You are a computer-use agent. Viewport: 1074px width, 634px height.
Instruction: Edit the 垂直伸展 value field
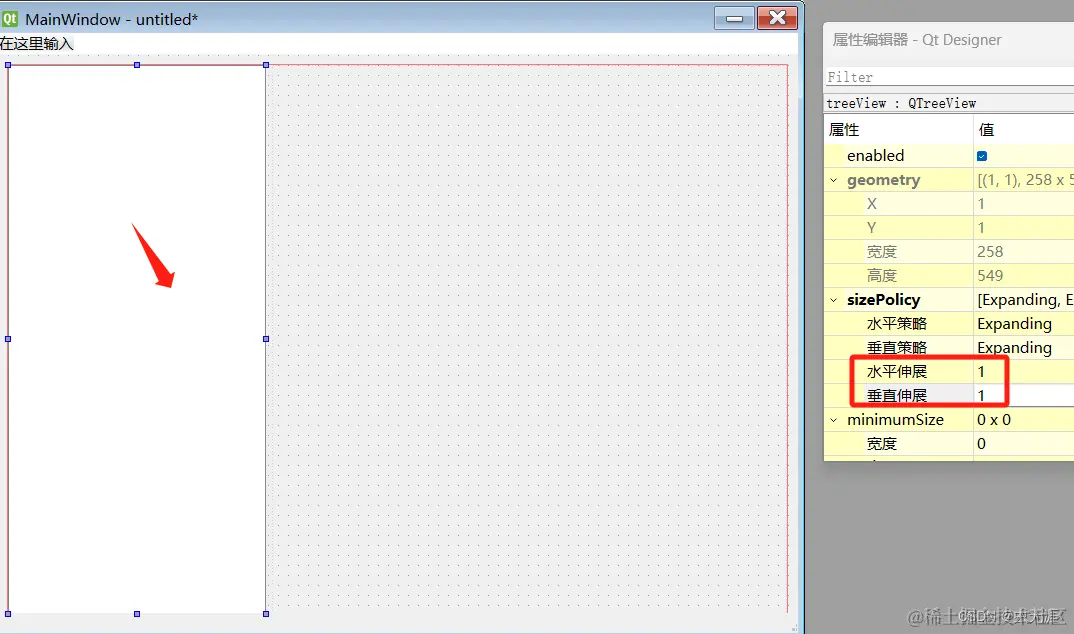[x=1024, y=396]
